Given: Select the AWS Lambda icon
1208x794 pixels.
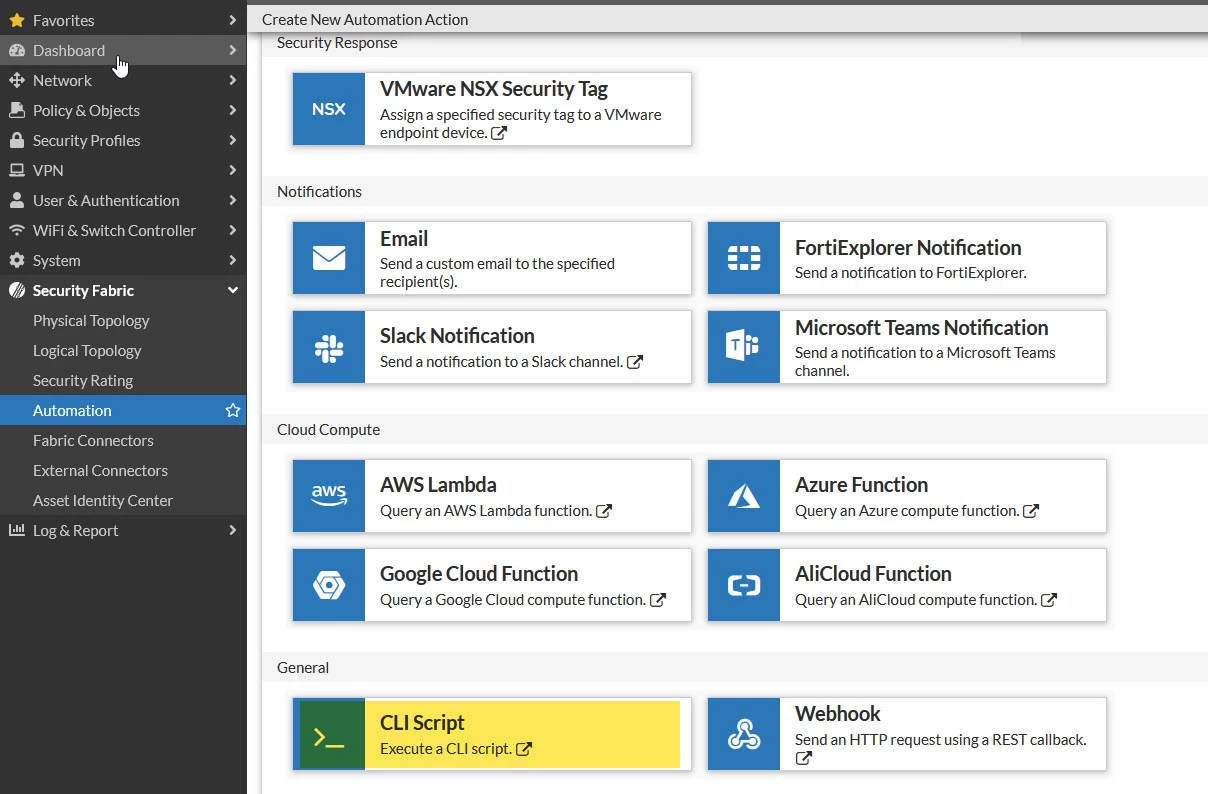Looking at the screenshot, I should click(329, 496).
